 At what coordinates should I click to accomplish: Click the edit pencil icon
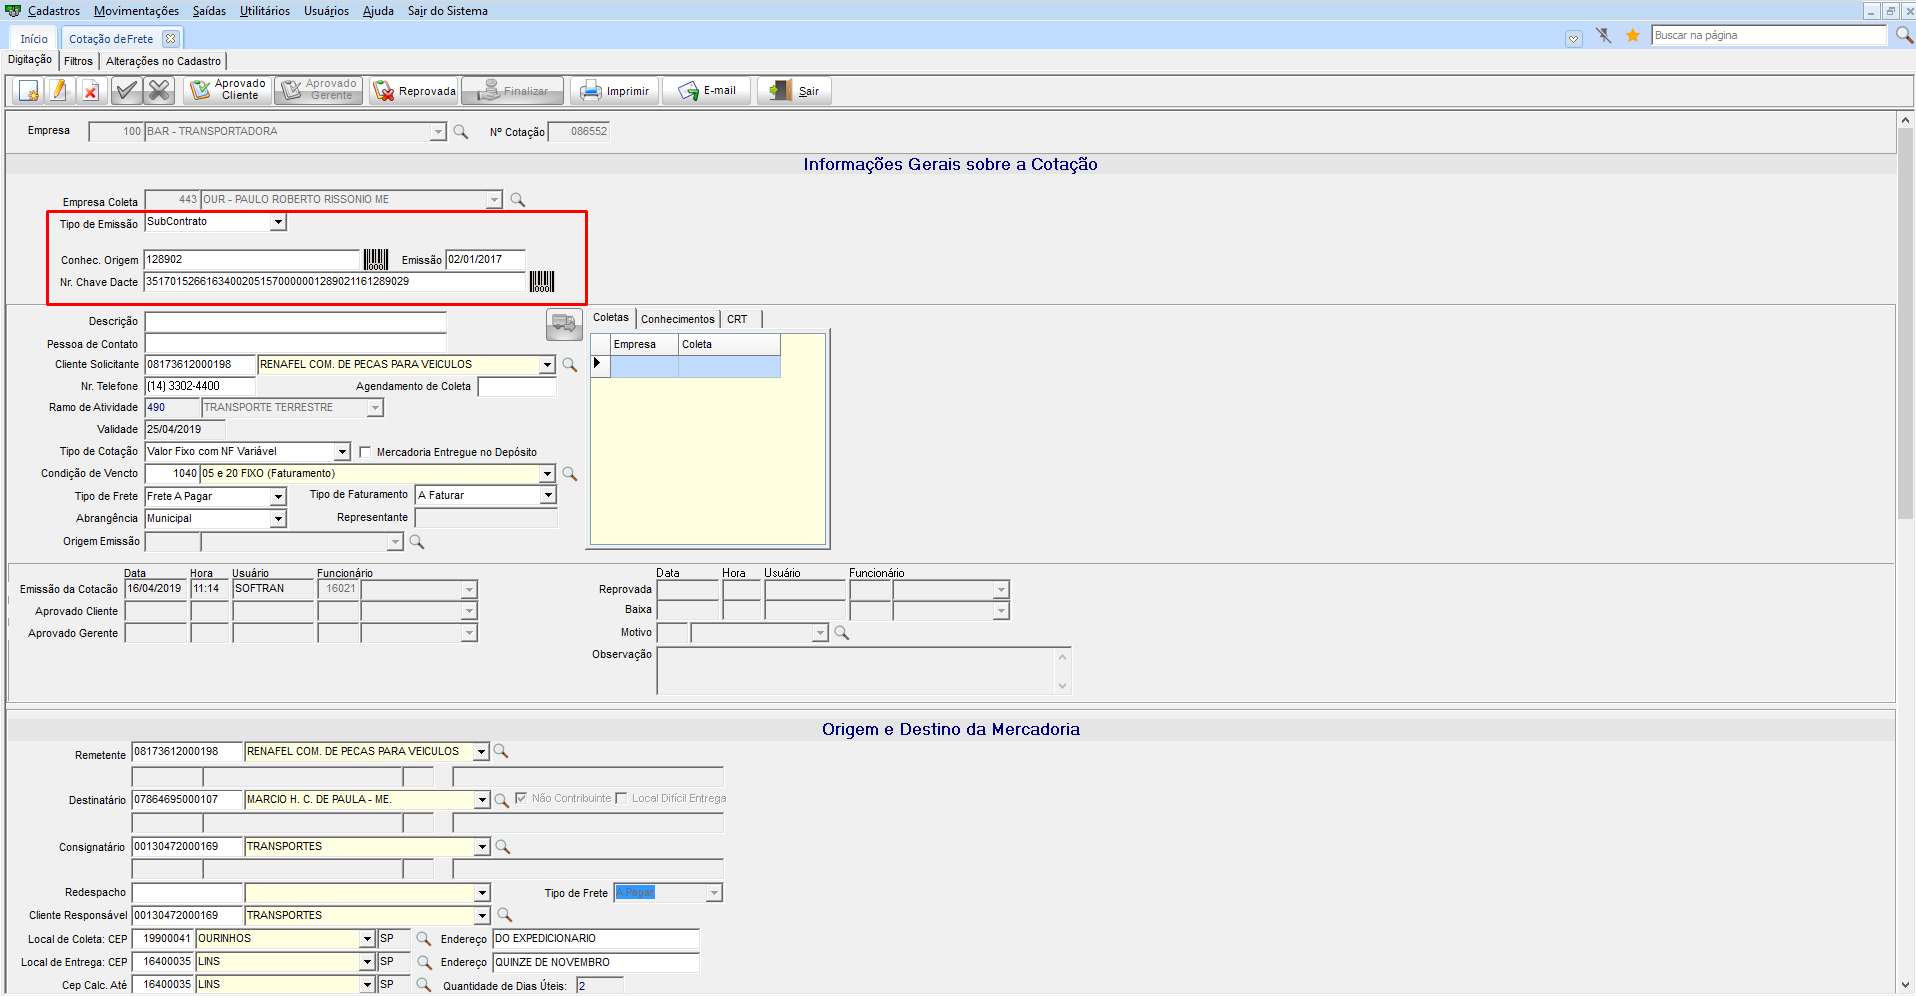(x=59, y=91)
